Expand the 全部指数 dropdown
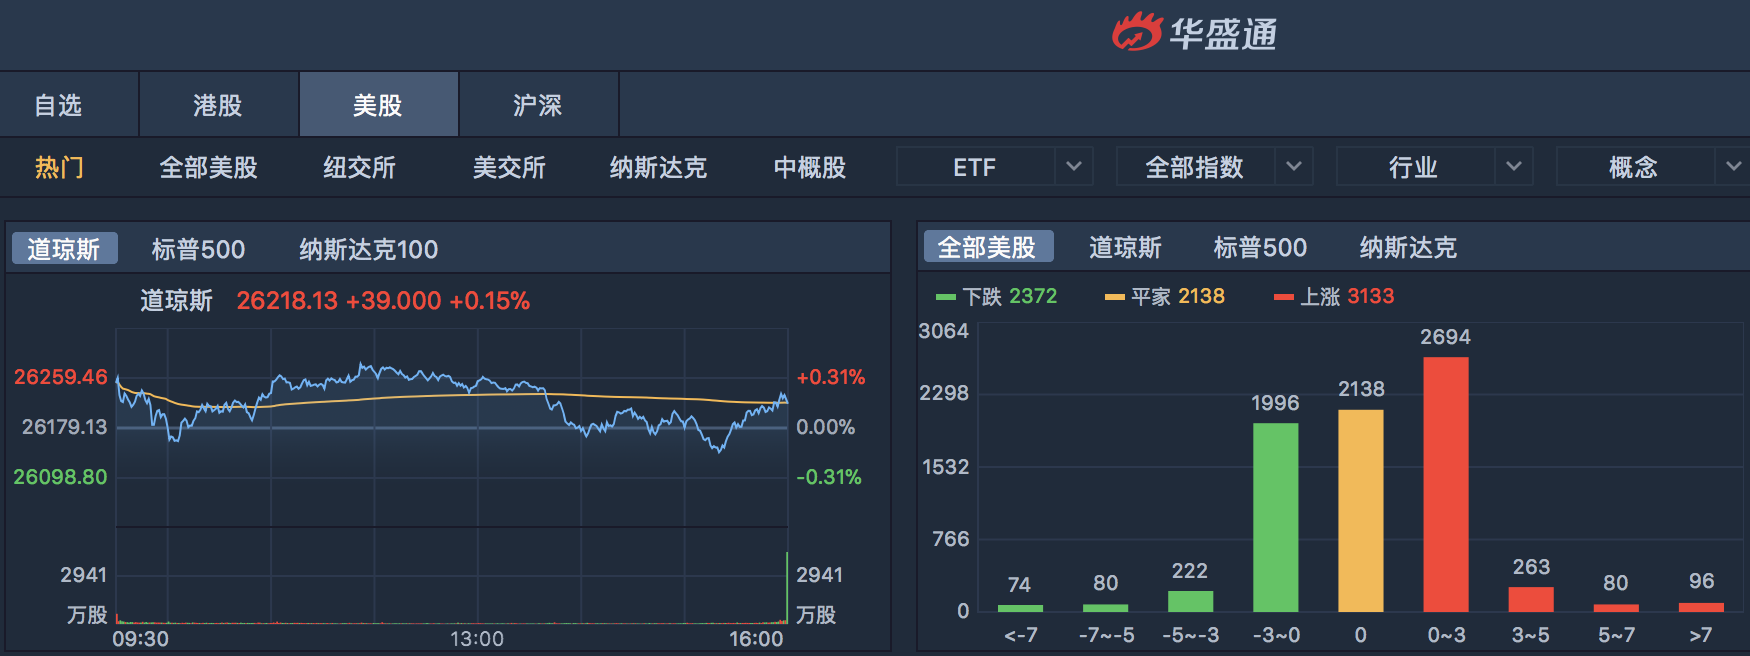 coord(1293,167)
